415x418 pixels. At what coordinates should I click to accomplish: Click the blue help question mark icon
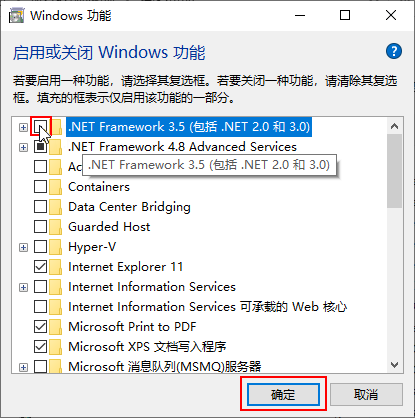click(394, 51)
